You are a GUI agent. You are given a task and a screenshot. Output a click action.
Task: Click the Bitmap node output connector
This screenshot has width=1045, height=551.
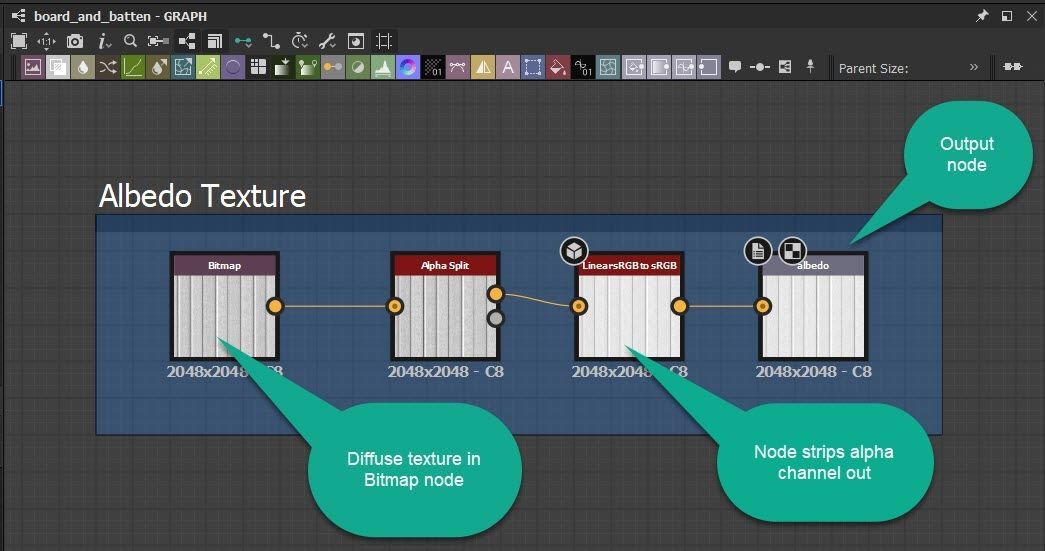[x=275, y=306]
